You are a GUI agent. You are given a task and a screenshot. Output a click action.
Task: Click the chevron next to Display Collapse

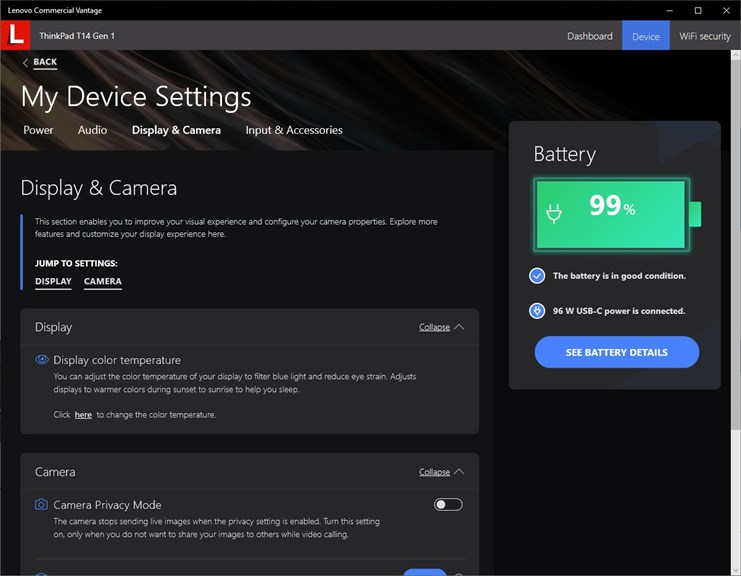pyautogui.click(x=459, y=327)
